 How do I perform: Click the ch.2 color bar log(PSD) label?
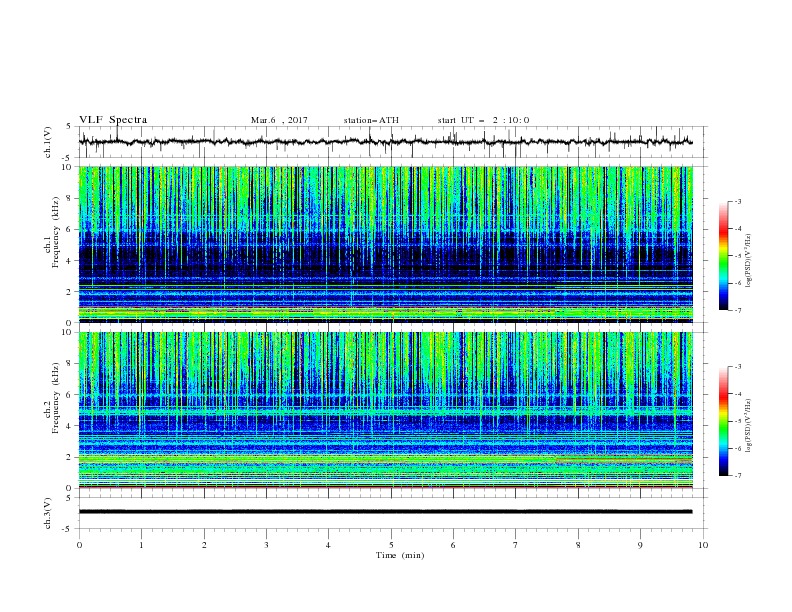coord(749,425)
